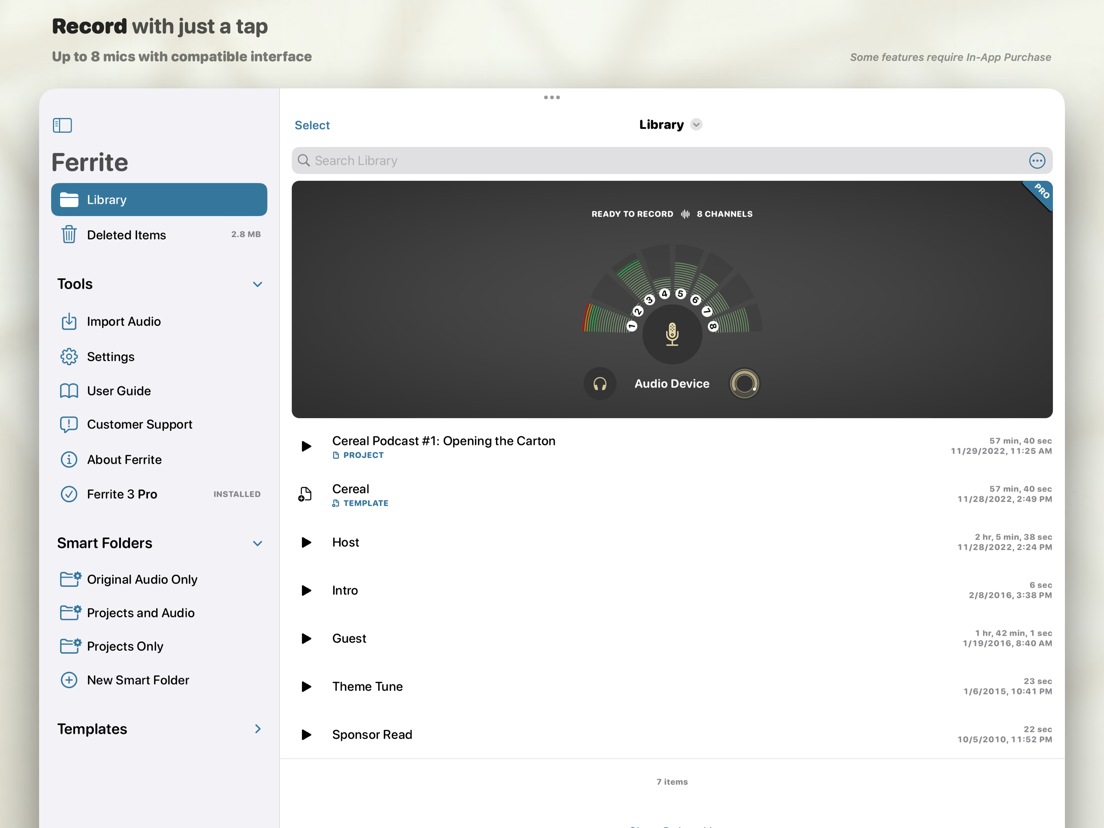
Task: Collapse the Tools section chevron
Action: pyautogui.click(x=258, y=284)
